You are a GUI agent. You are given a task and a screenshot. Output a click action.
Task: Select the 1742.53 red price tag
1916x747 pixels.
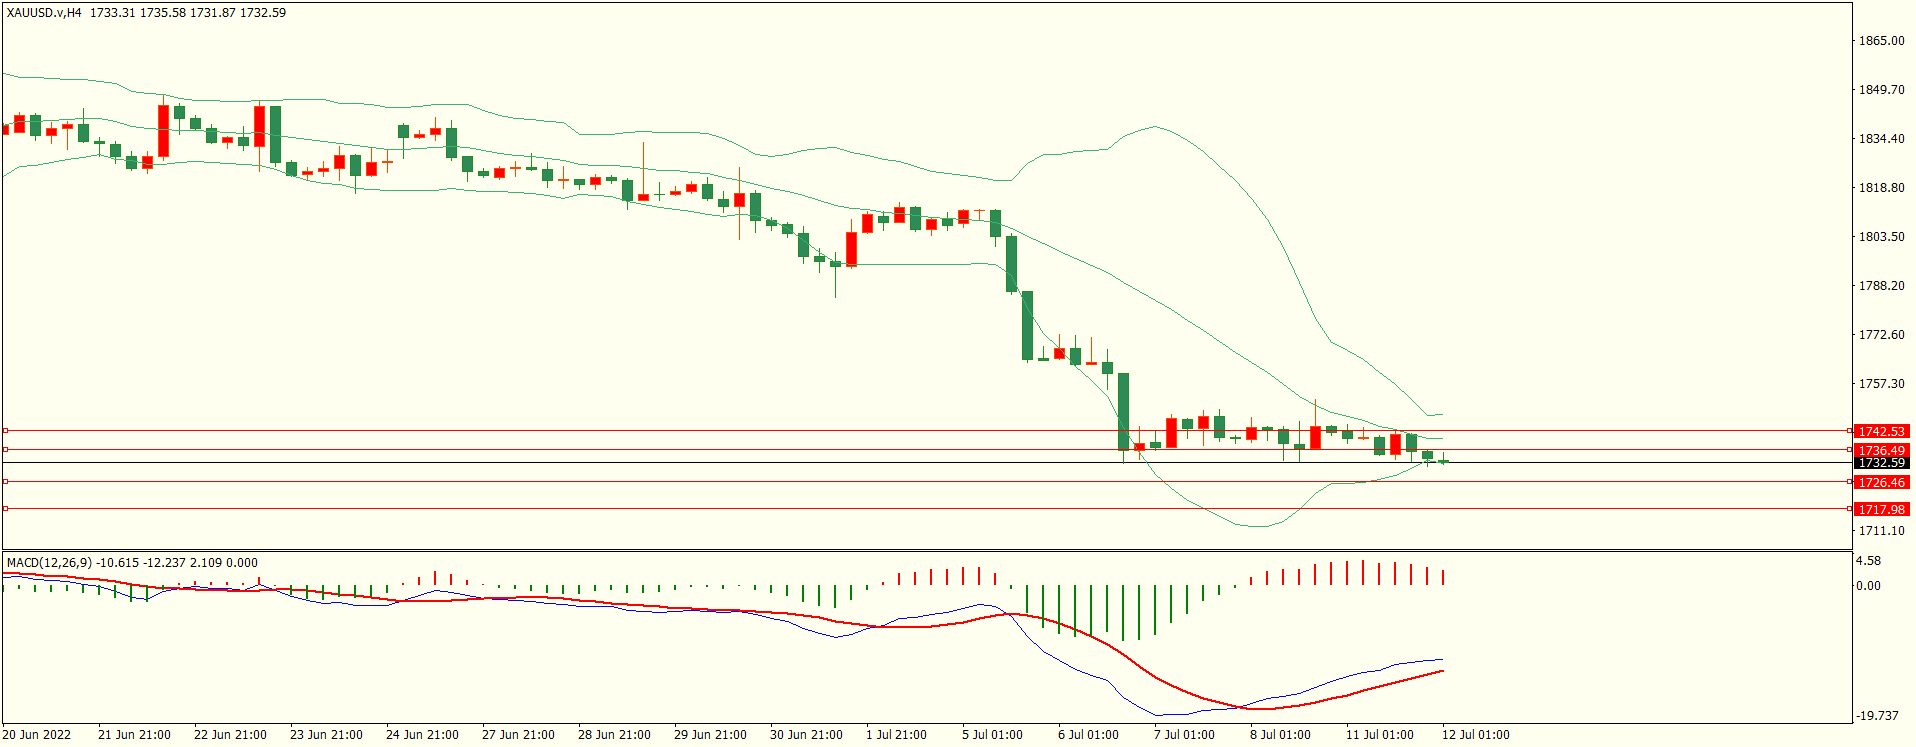(1881, 431)
